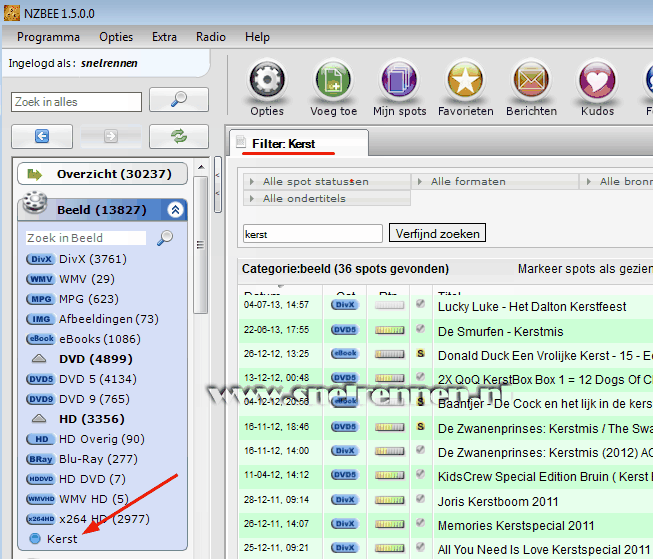The image size is (653, 559).
Task: Click eBook badge of Donald Duck row
Action: point(345,353)
